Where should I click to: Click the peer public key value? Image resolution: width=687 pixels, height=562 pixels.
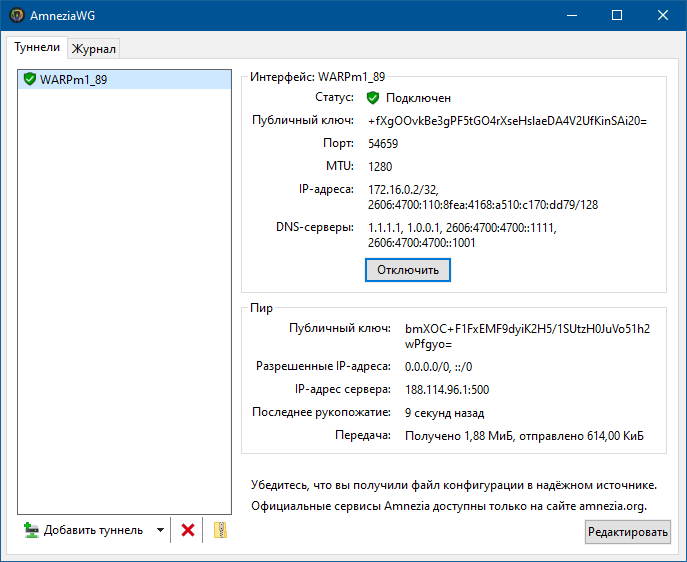(527, 335)
